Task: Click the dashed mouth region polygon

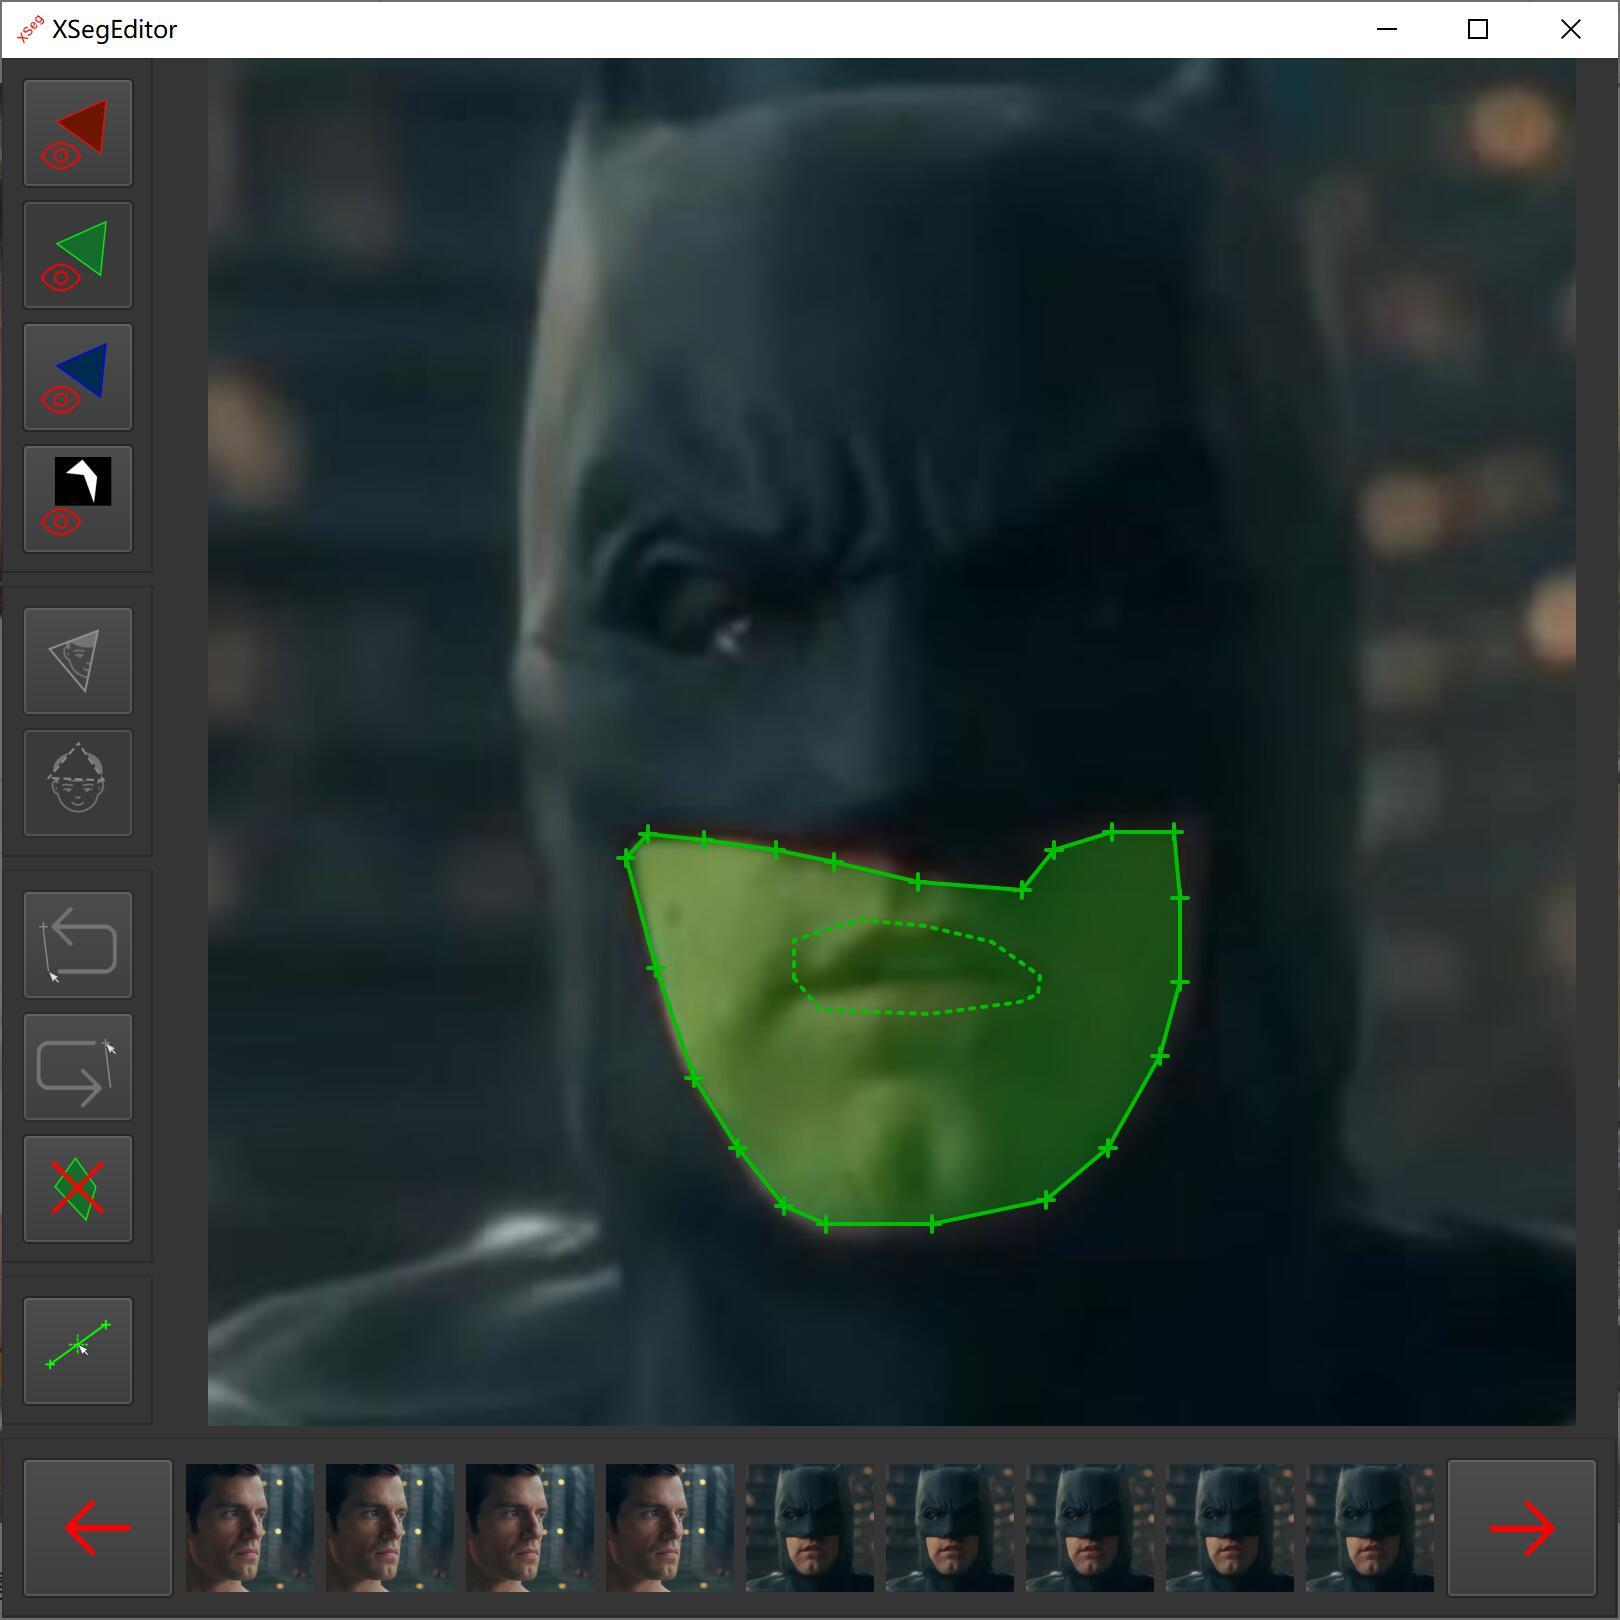Action: click(915, 967)
